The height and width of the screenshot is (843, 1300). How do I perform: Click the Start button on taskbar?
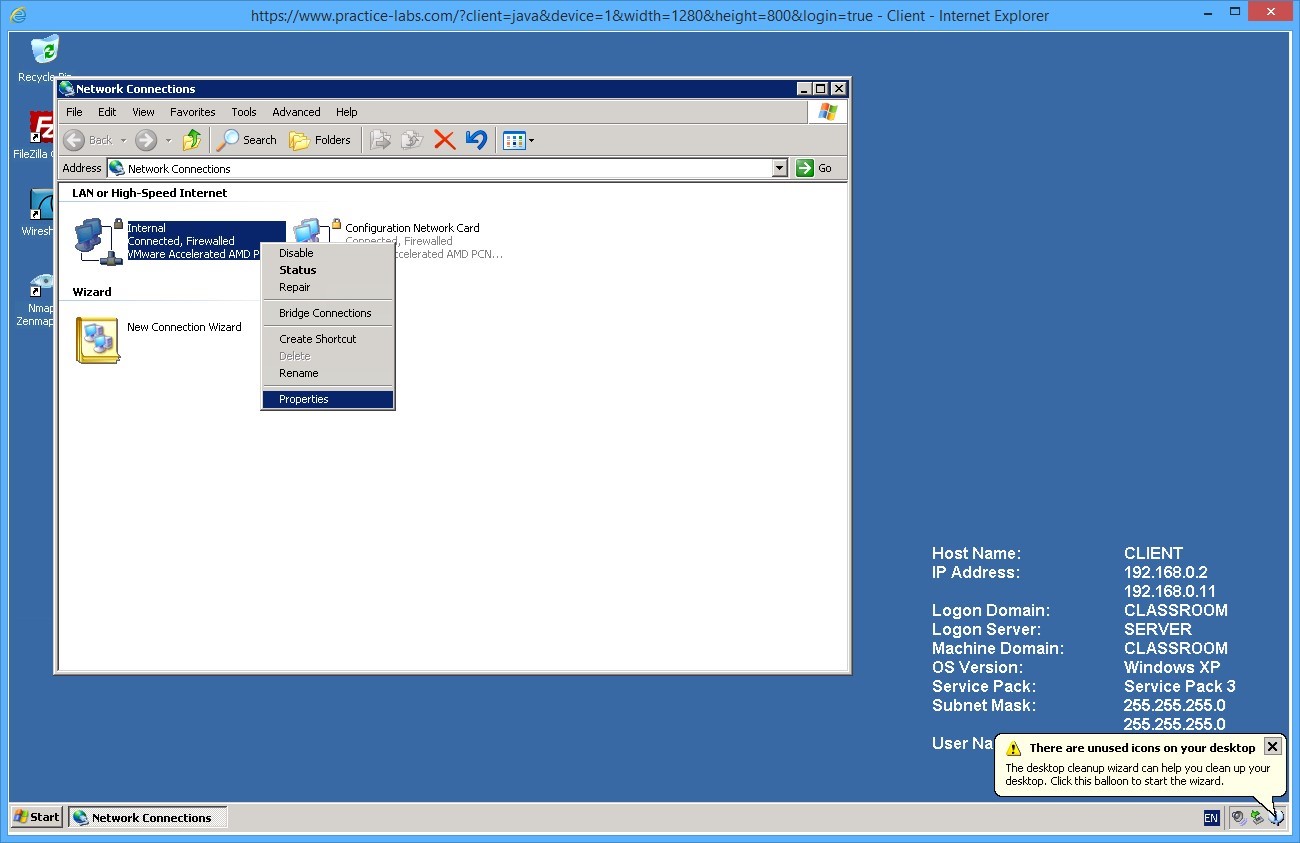(x=37, y=817)
